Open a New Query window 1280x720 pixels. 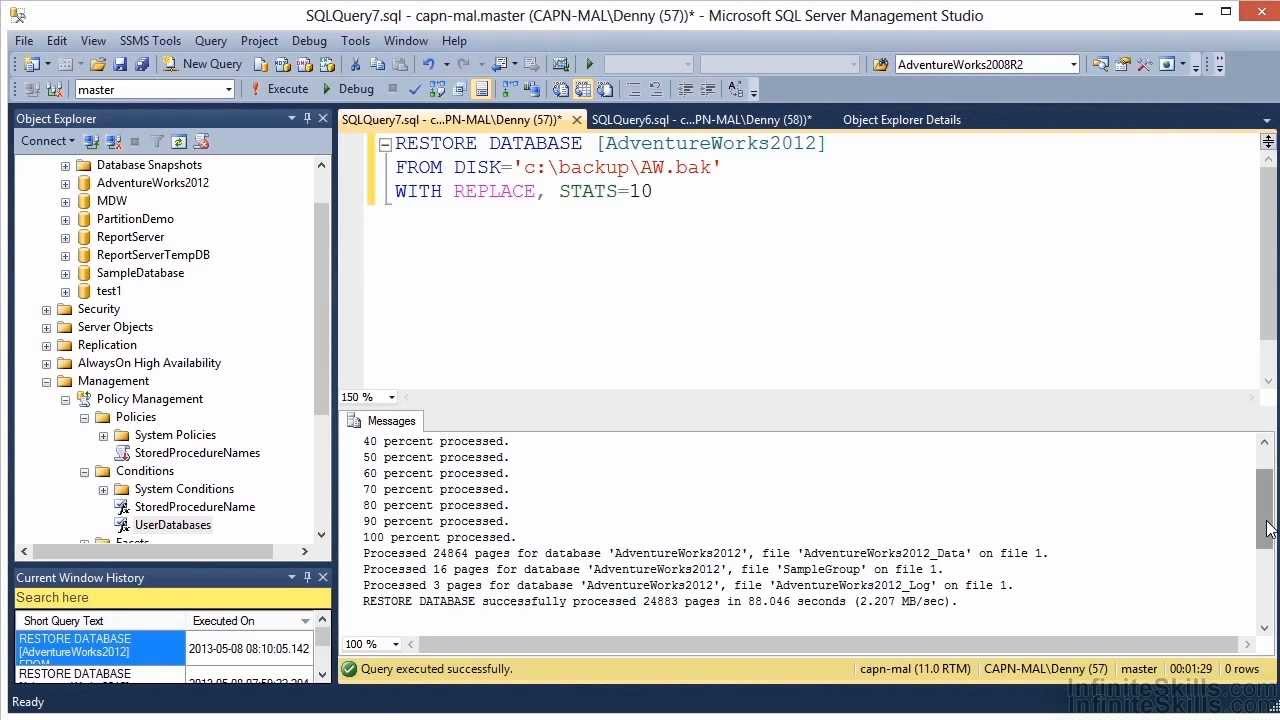pos(203,64)
